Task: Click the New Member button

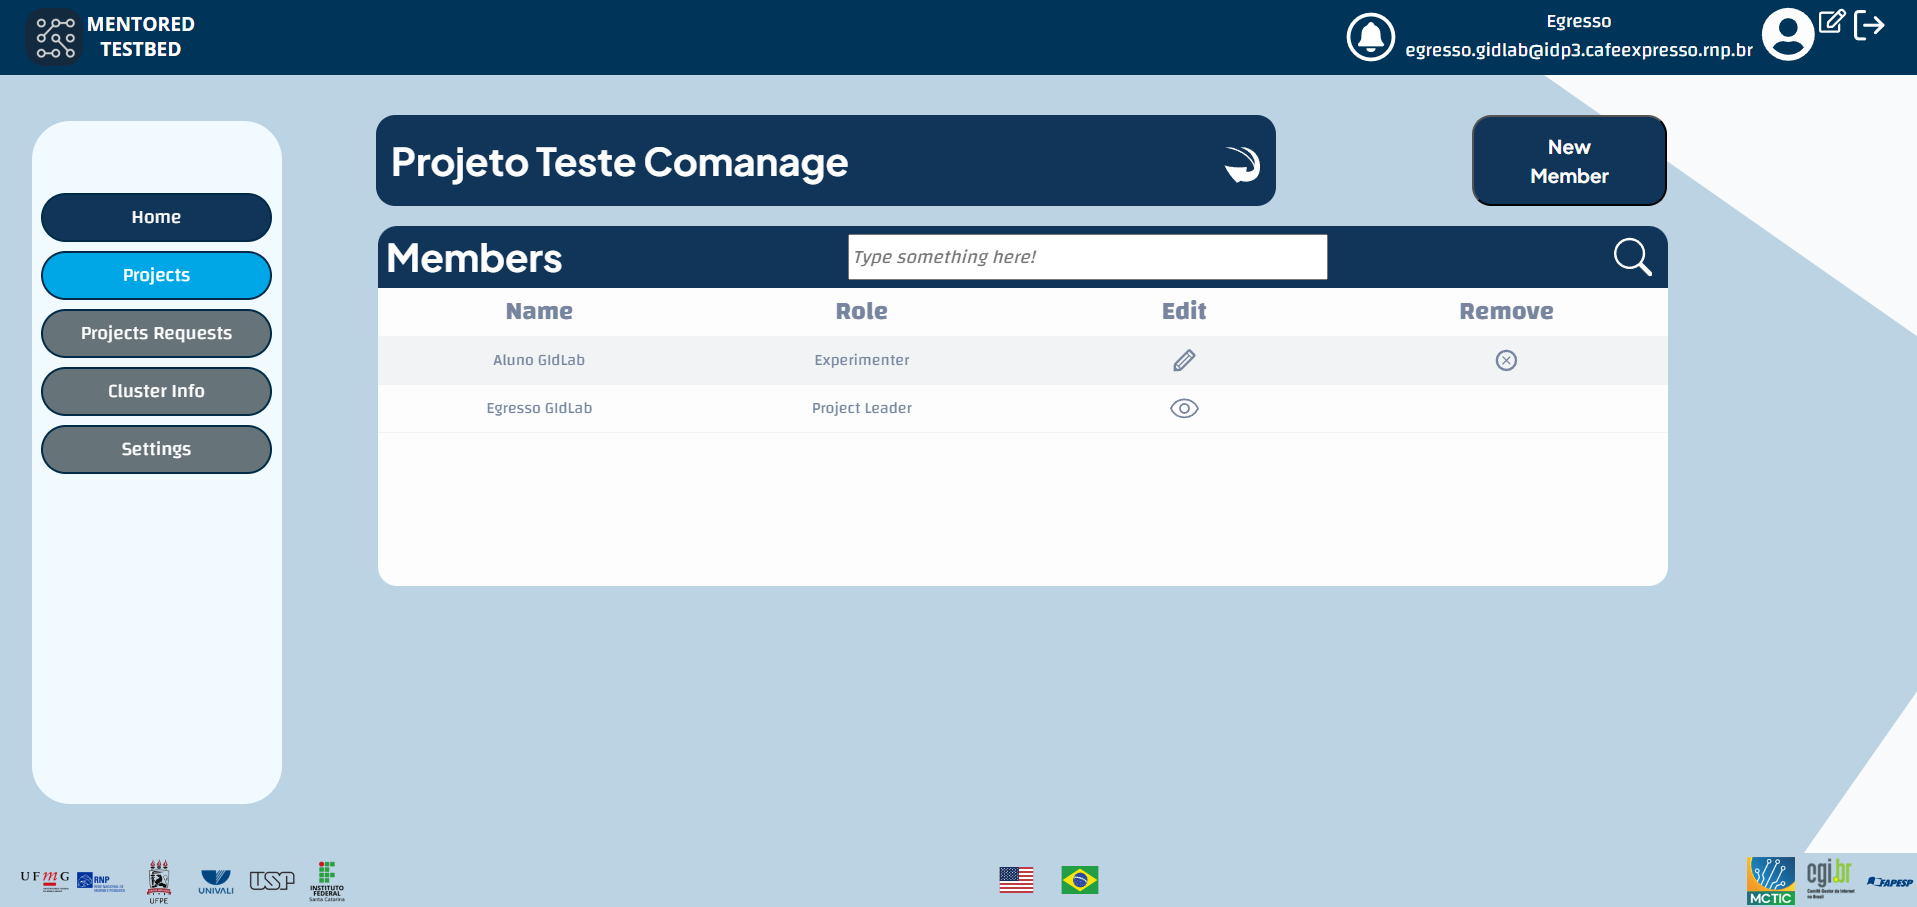Action: (1568, 161)
